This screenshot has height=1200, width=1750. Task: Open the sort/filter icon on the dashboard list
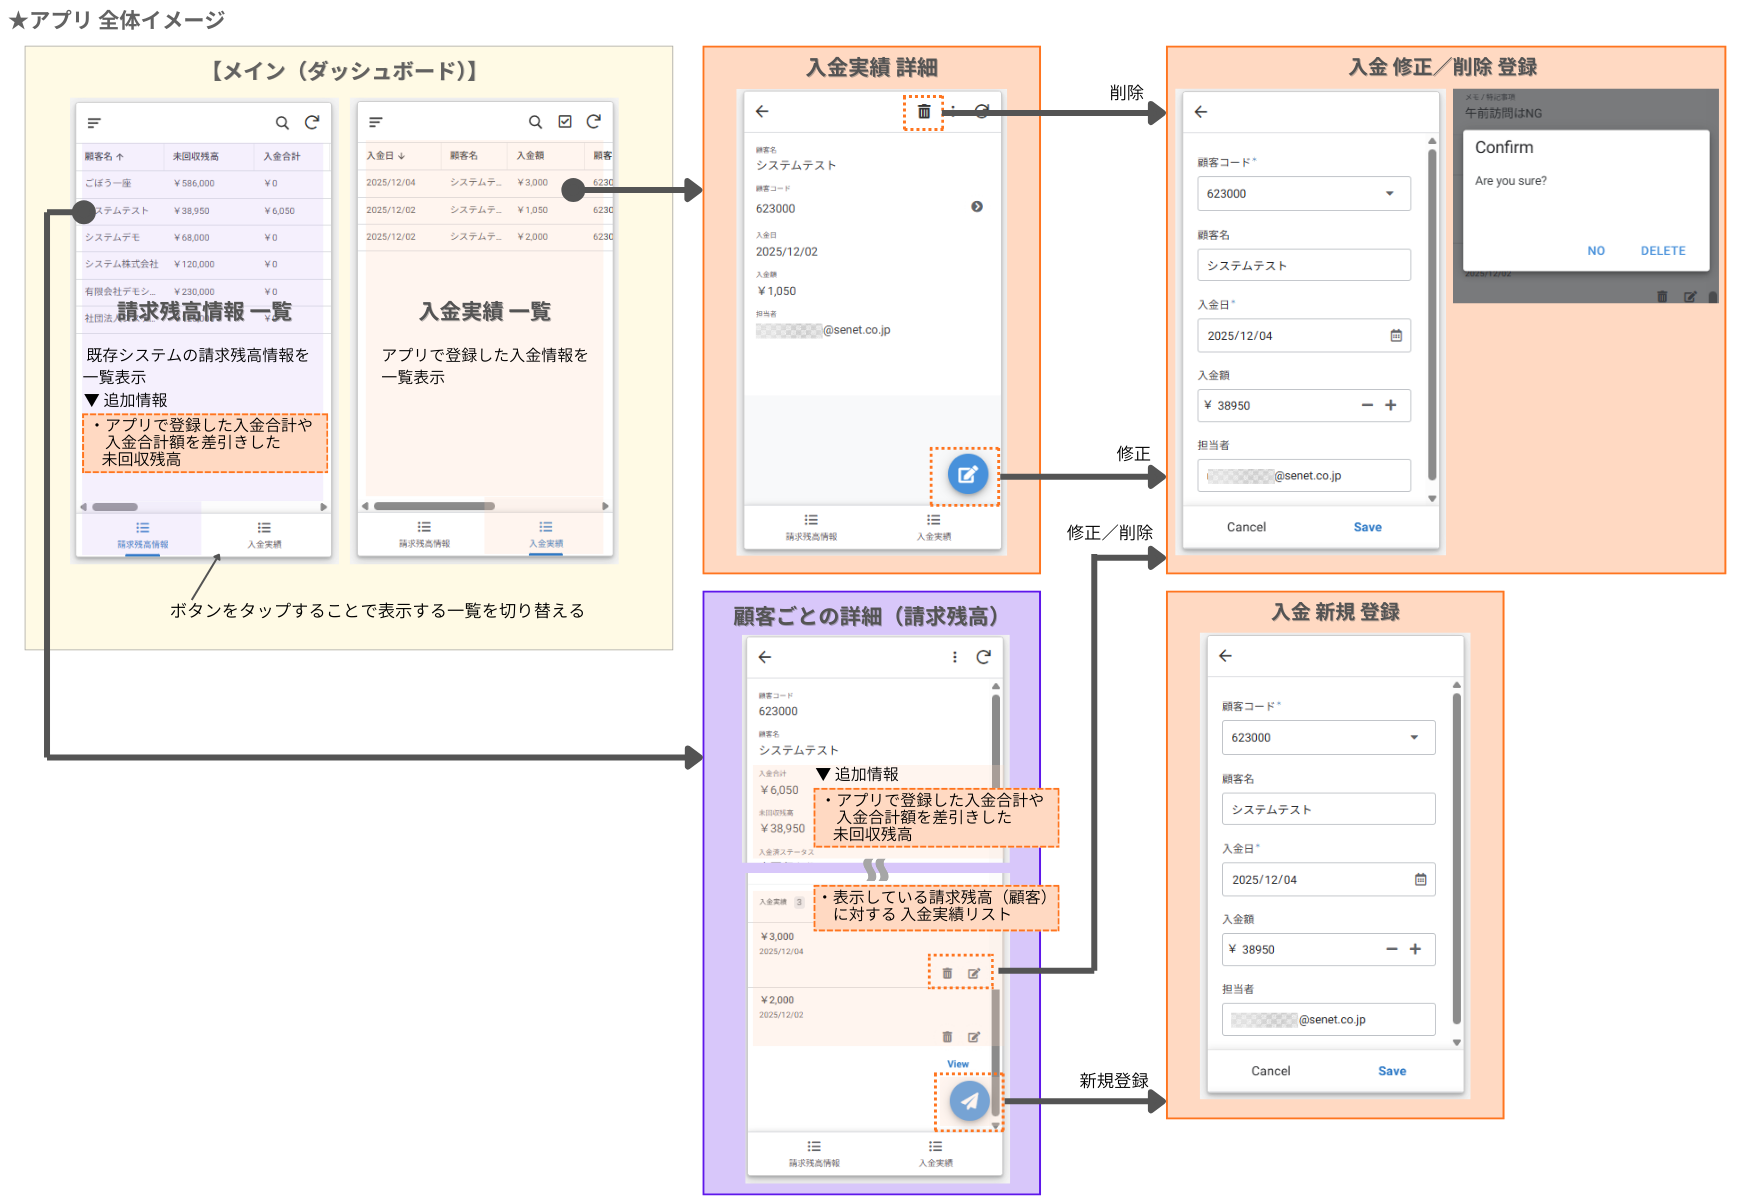[94, 122]
